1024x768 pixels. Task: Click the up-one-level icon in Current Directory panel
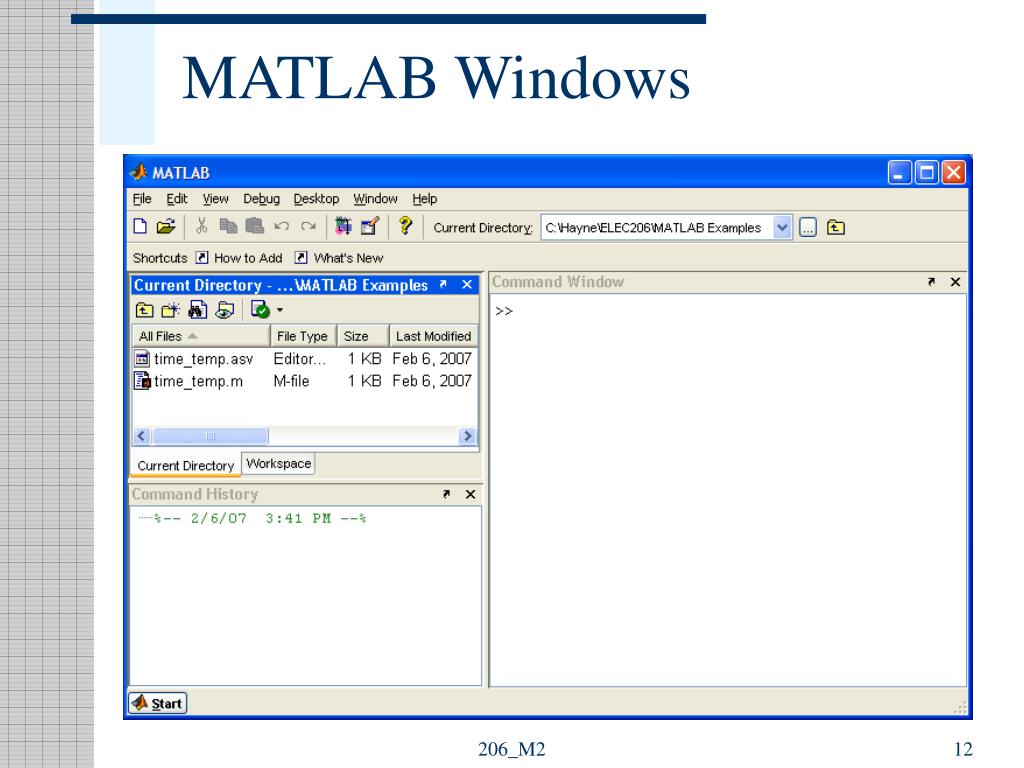pos(144,310)
